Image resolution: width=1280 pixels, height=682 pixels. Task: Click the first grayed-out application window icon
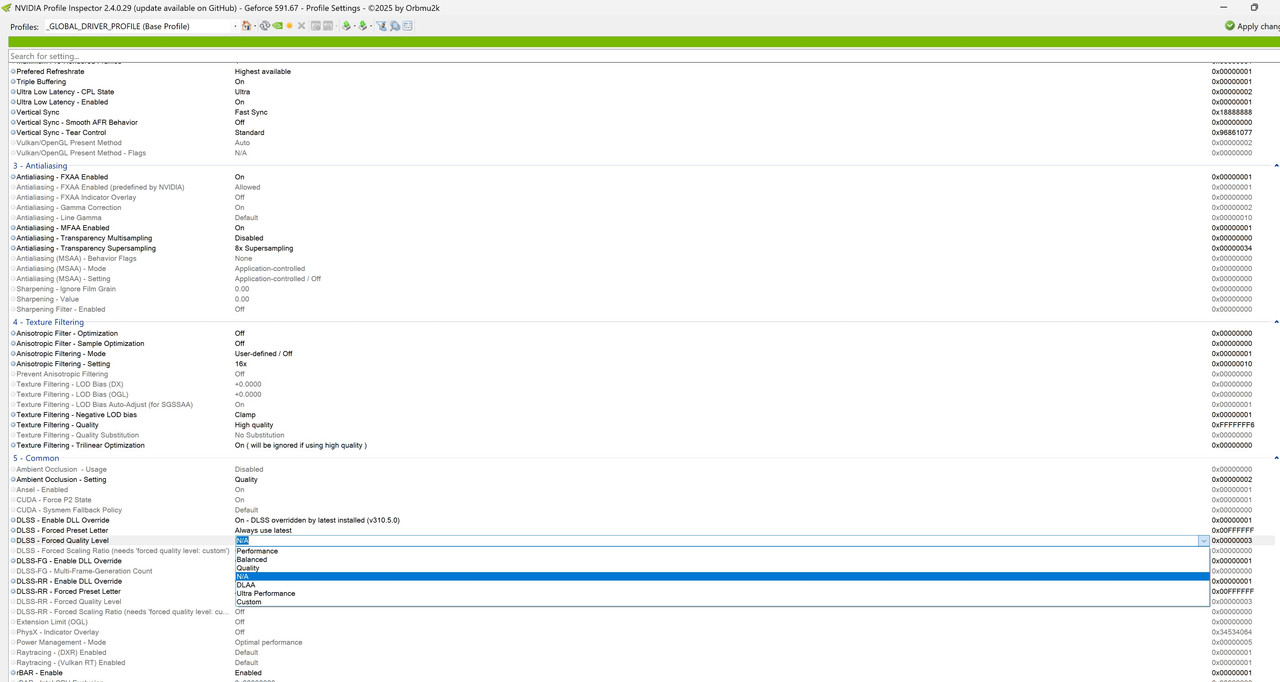[315, 26]
